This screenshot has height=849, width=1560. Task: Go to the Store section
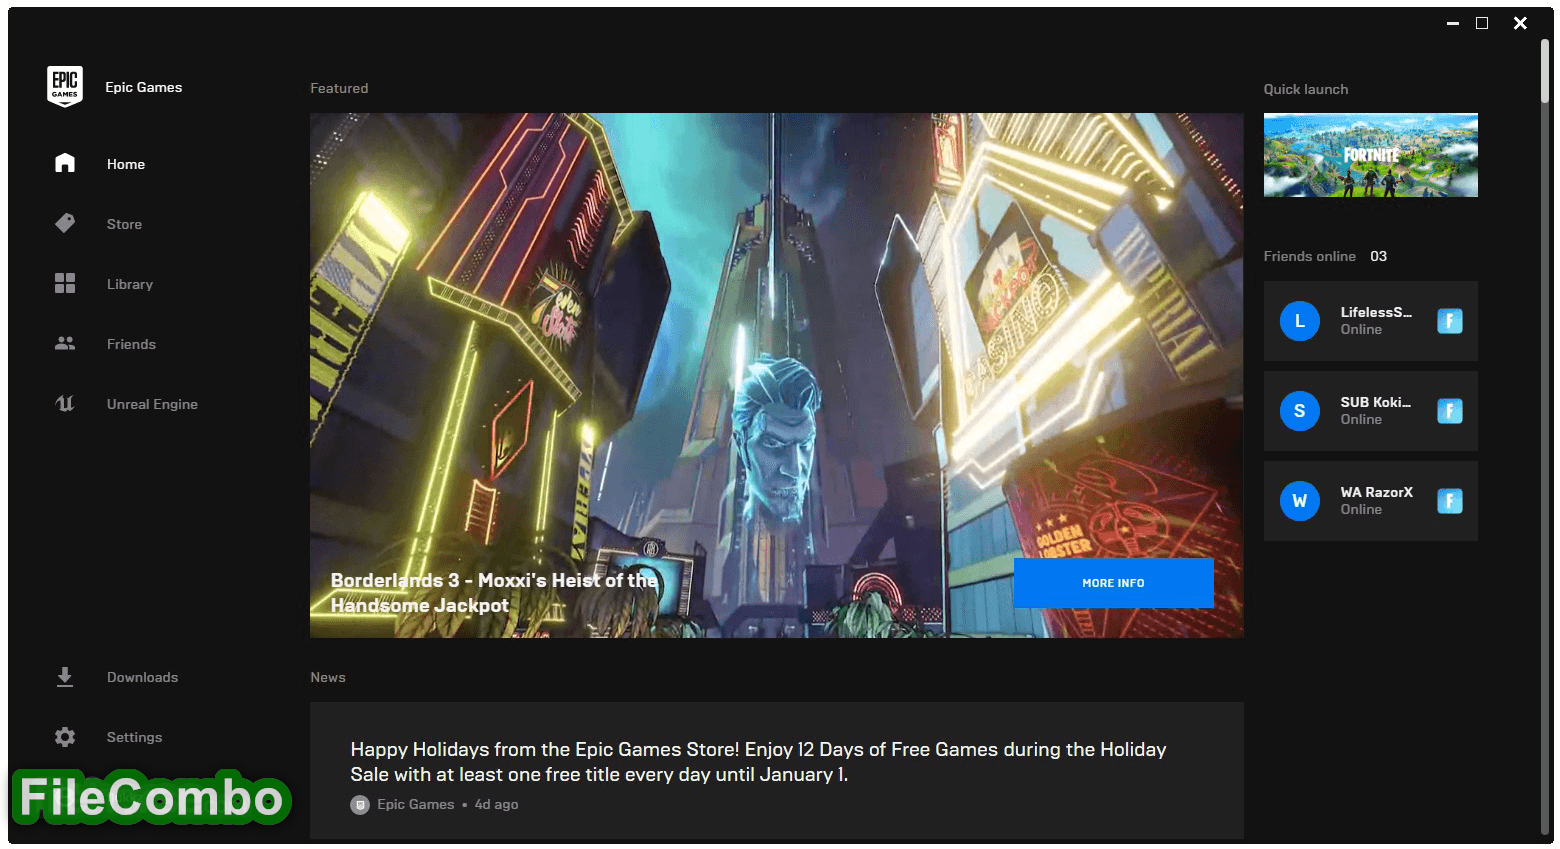point(124,224)
